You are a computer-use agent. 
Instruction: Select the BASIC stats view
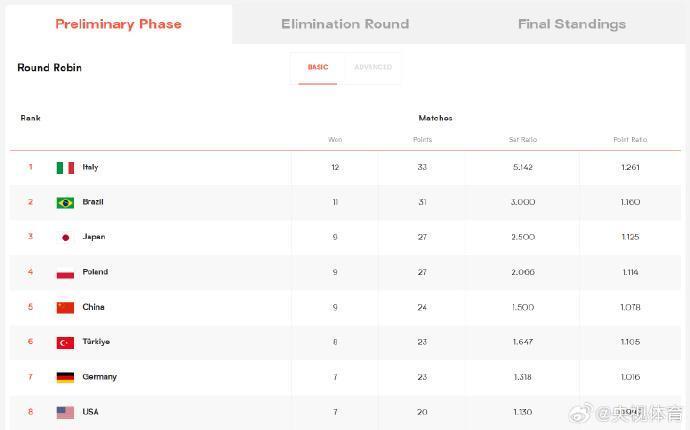pos(318,68)
